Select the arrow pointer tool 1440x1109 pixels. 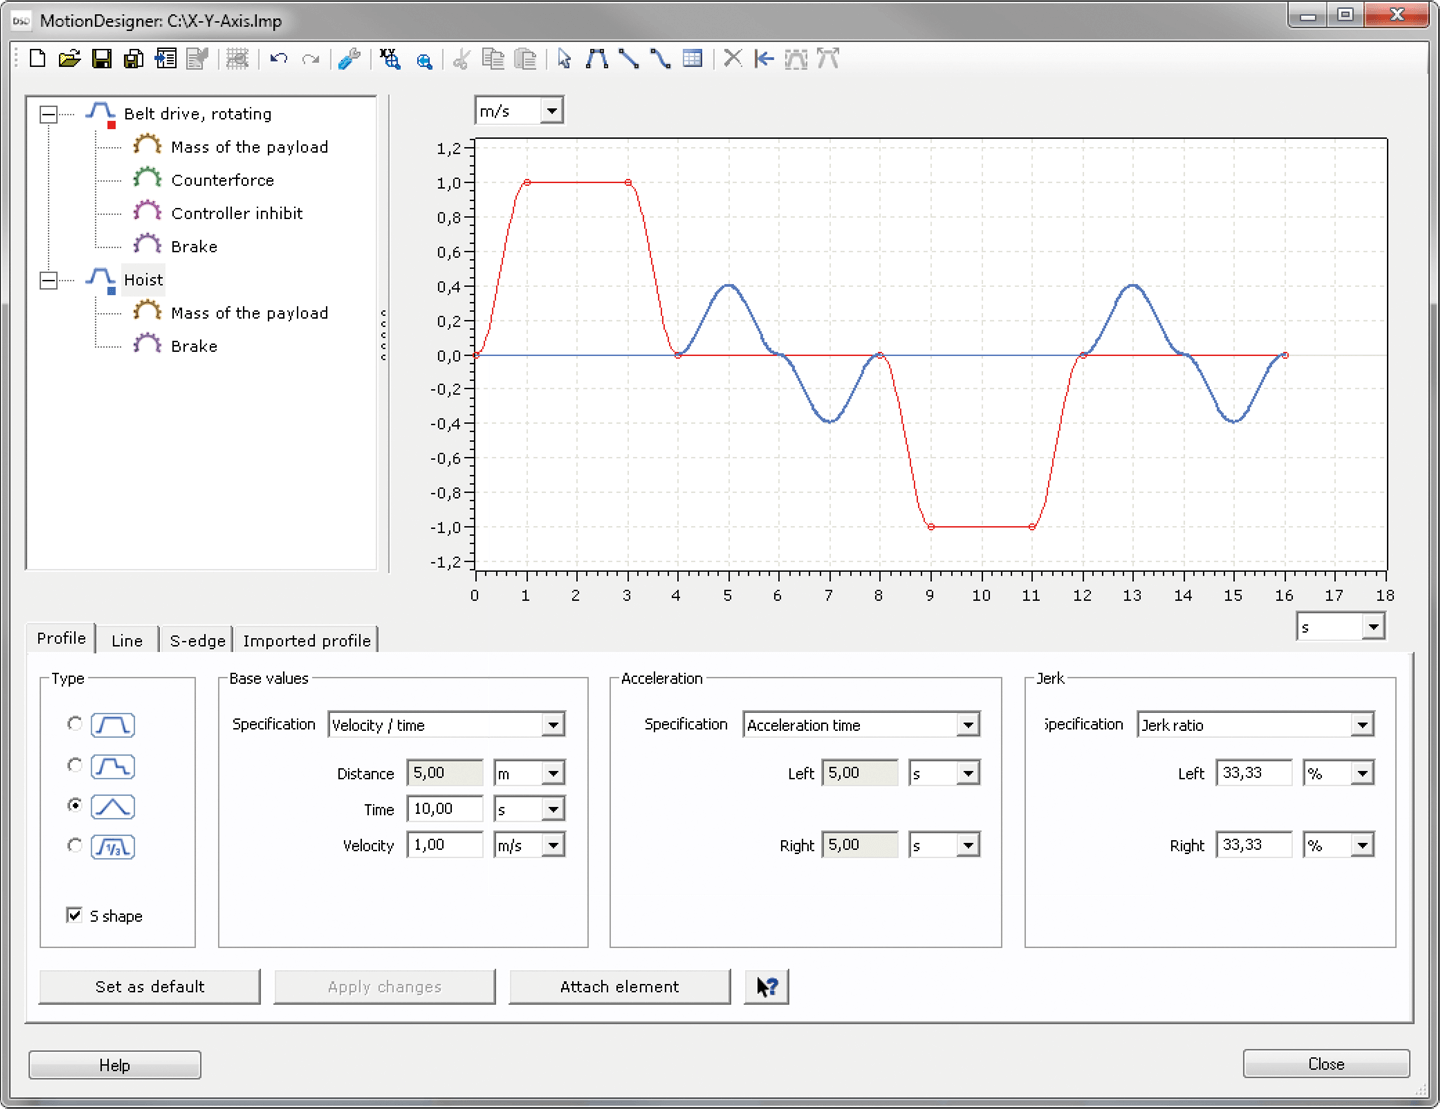tap(564, 59)
